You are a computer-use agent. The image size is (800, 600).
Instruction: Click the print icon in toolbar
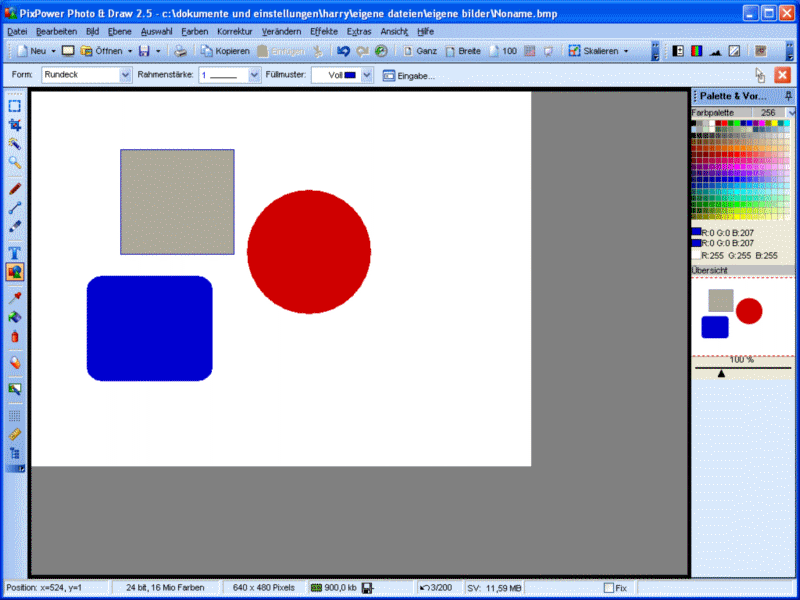180,51
